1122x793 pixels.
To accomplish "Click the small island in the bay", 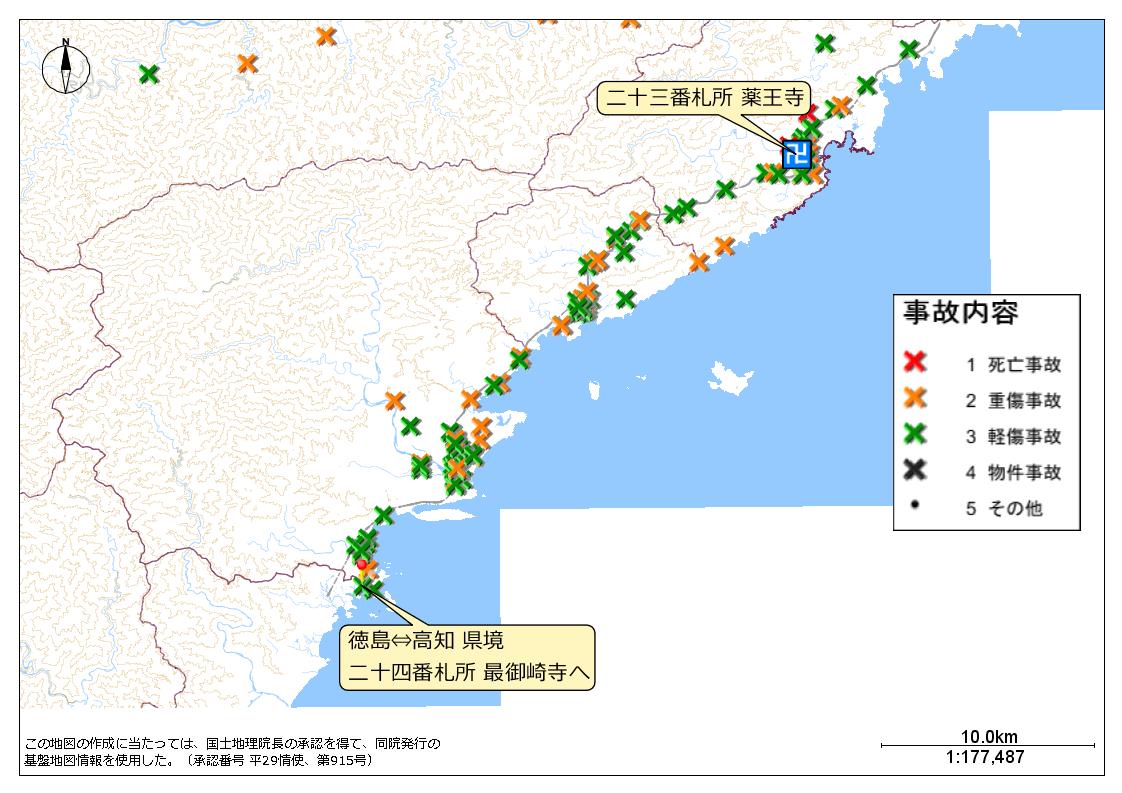I will (731, 376).
